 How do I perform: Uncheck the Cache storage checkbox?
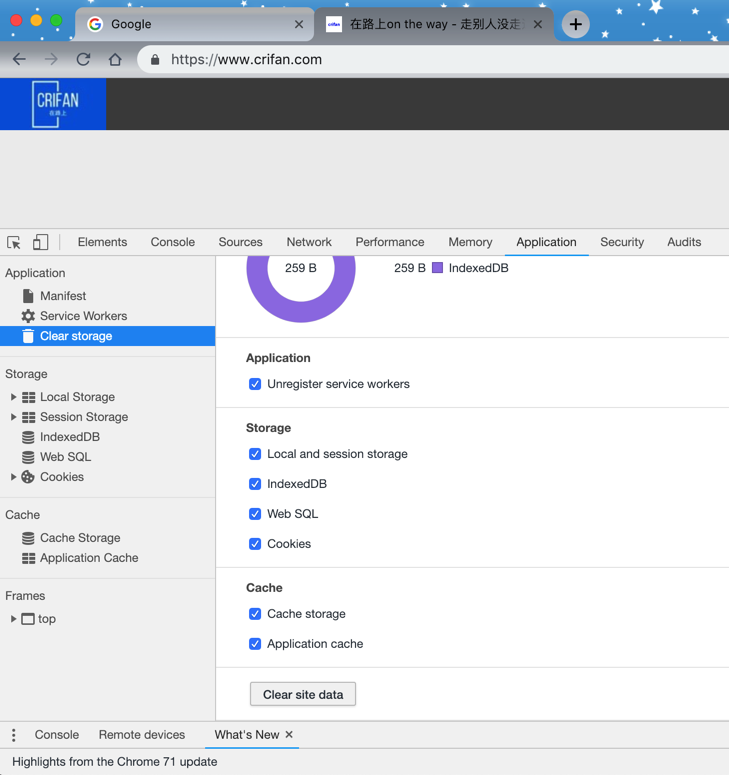[x=255, y=614]
